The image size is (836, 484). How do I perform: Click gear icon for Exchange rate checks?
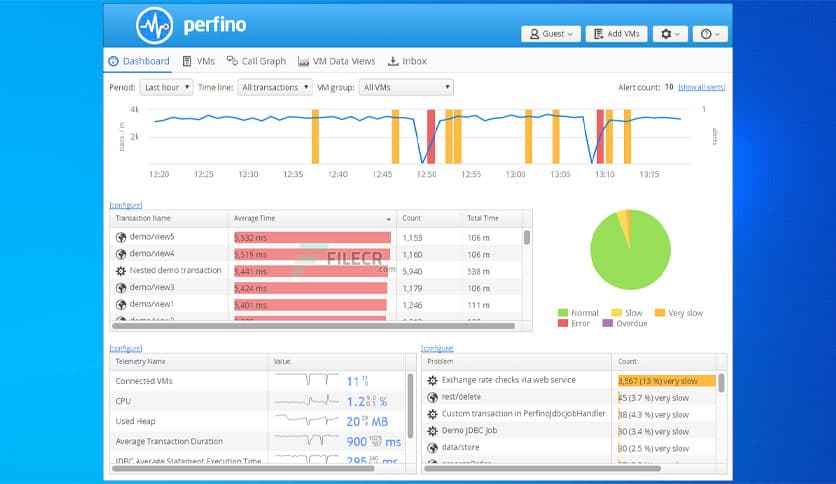coord(432,381)
